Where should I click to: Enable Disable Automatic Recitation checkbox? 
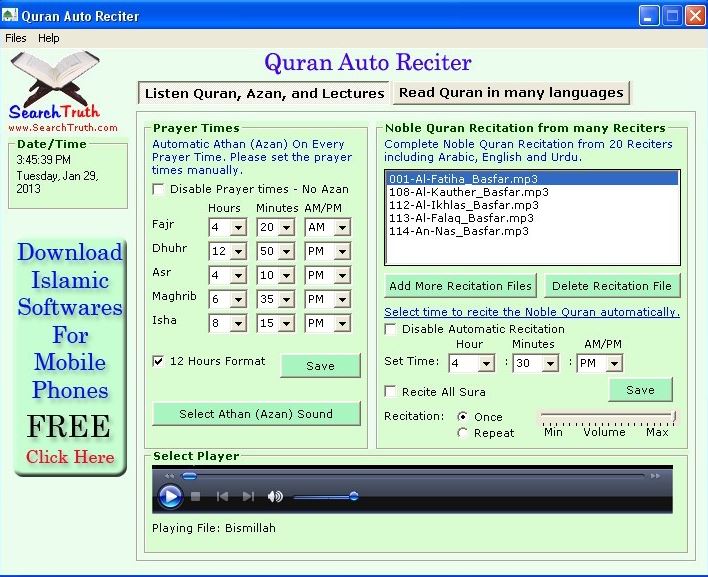[x=391, y=329]
